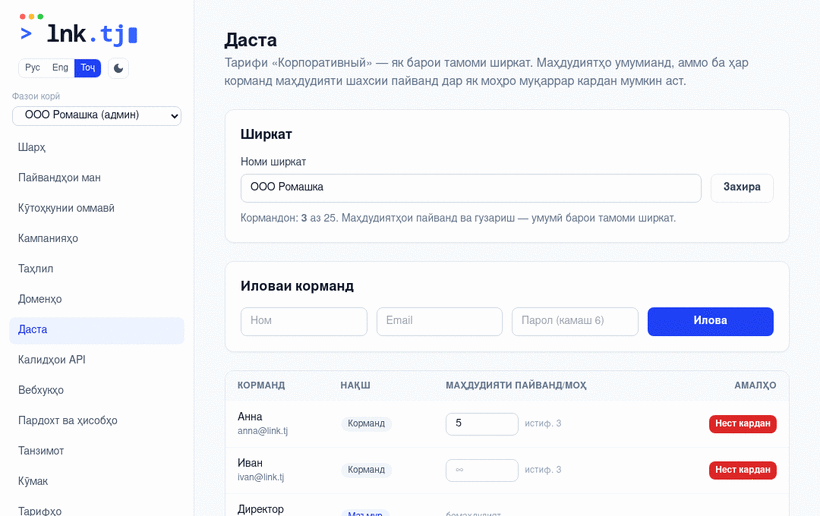Open workspace dropdown ООО Ромашка (админ)
Viewport: 820px width, 516px height.
(x=97, y=116)
